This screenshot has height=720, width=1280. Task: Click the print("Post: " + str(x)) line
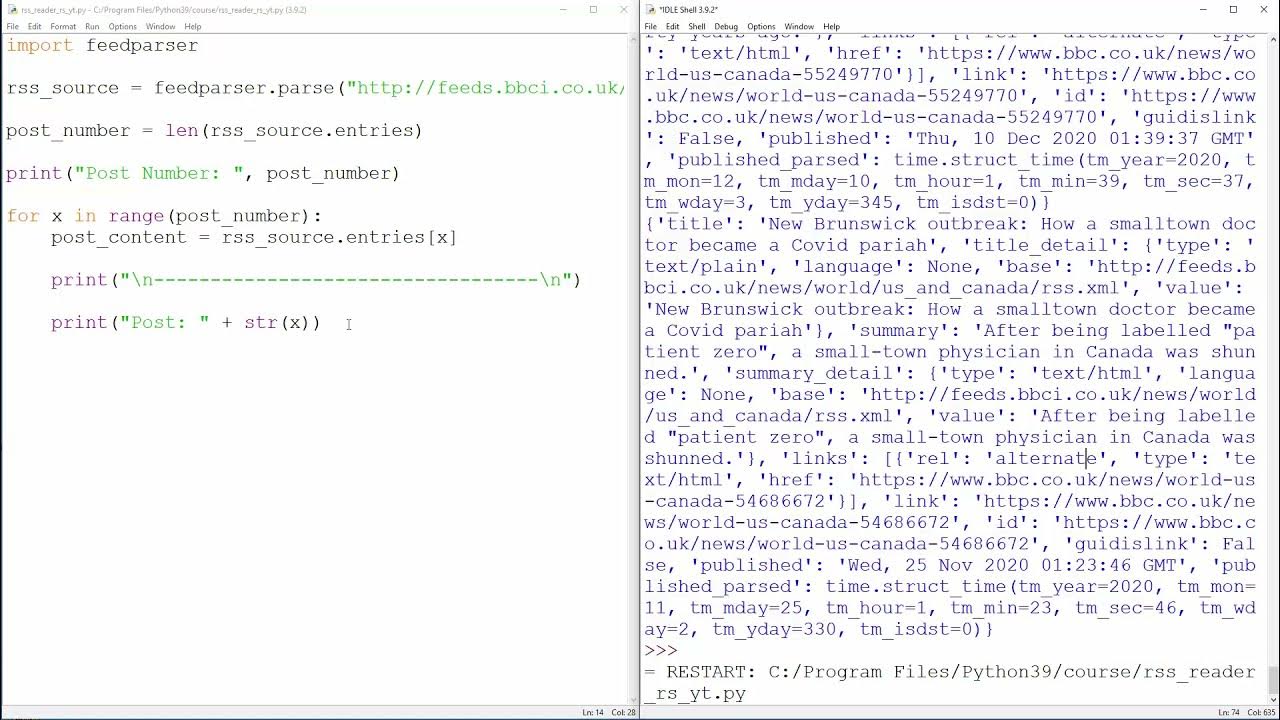(186, 322)
